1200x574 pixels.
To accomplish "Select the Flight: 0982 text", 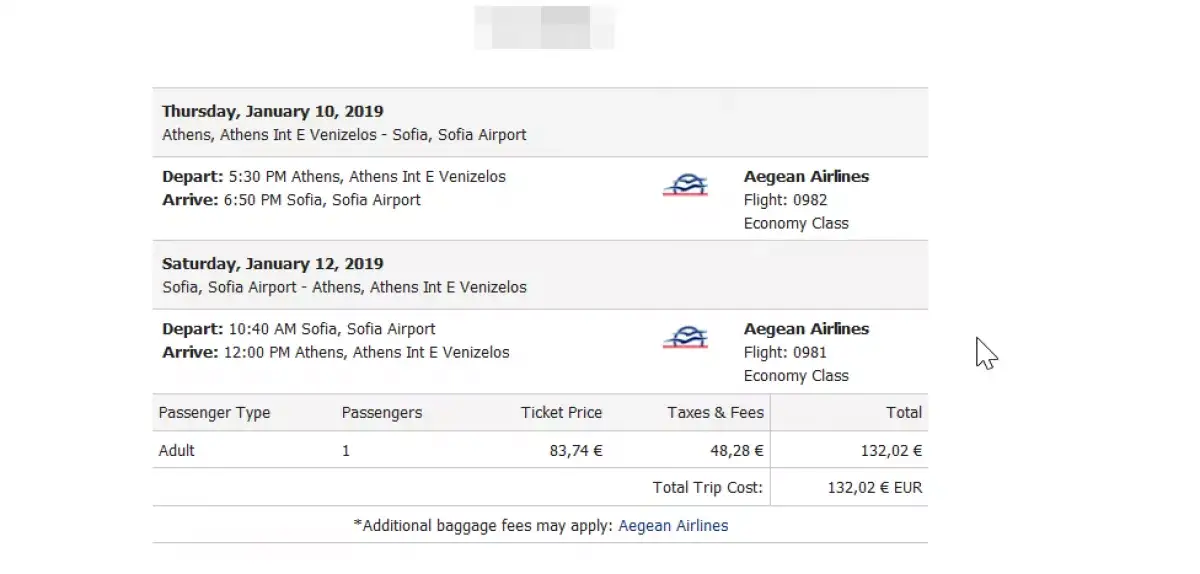I will pos(786,200).
